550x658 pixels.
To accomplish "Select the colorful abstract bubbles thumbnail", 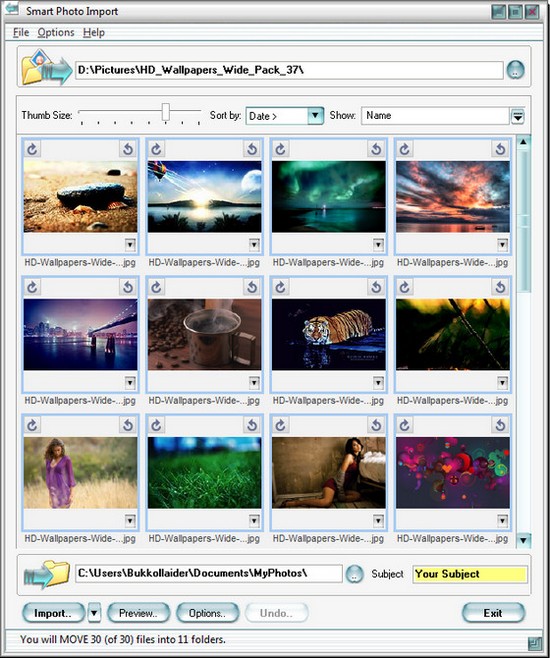I will point(453,473).
